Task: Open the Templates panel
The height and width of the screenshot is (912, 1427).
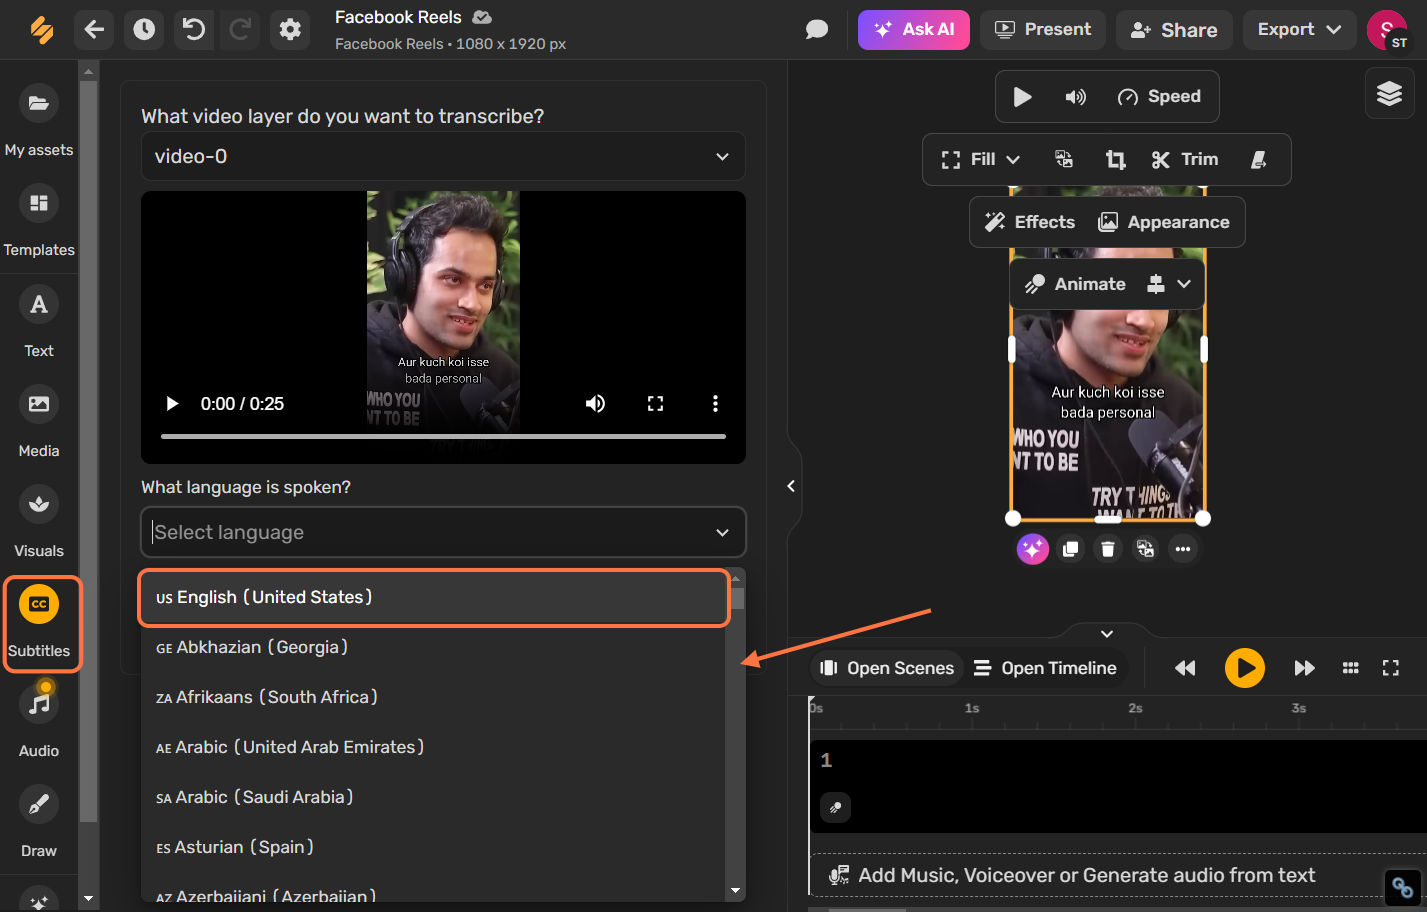Action: [x=39, y=222]
